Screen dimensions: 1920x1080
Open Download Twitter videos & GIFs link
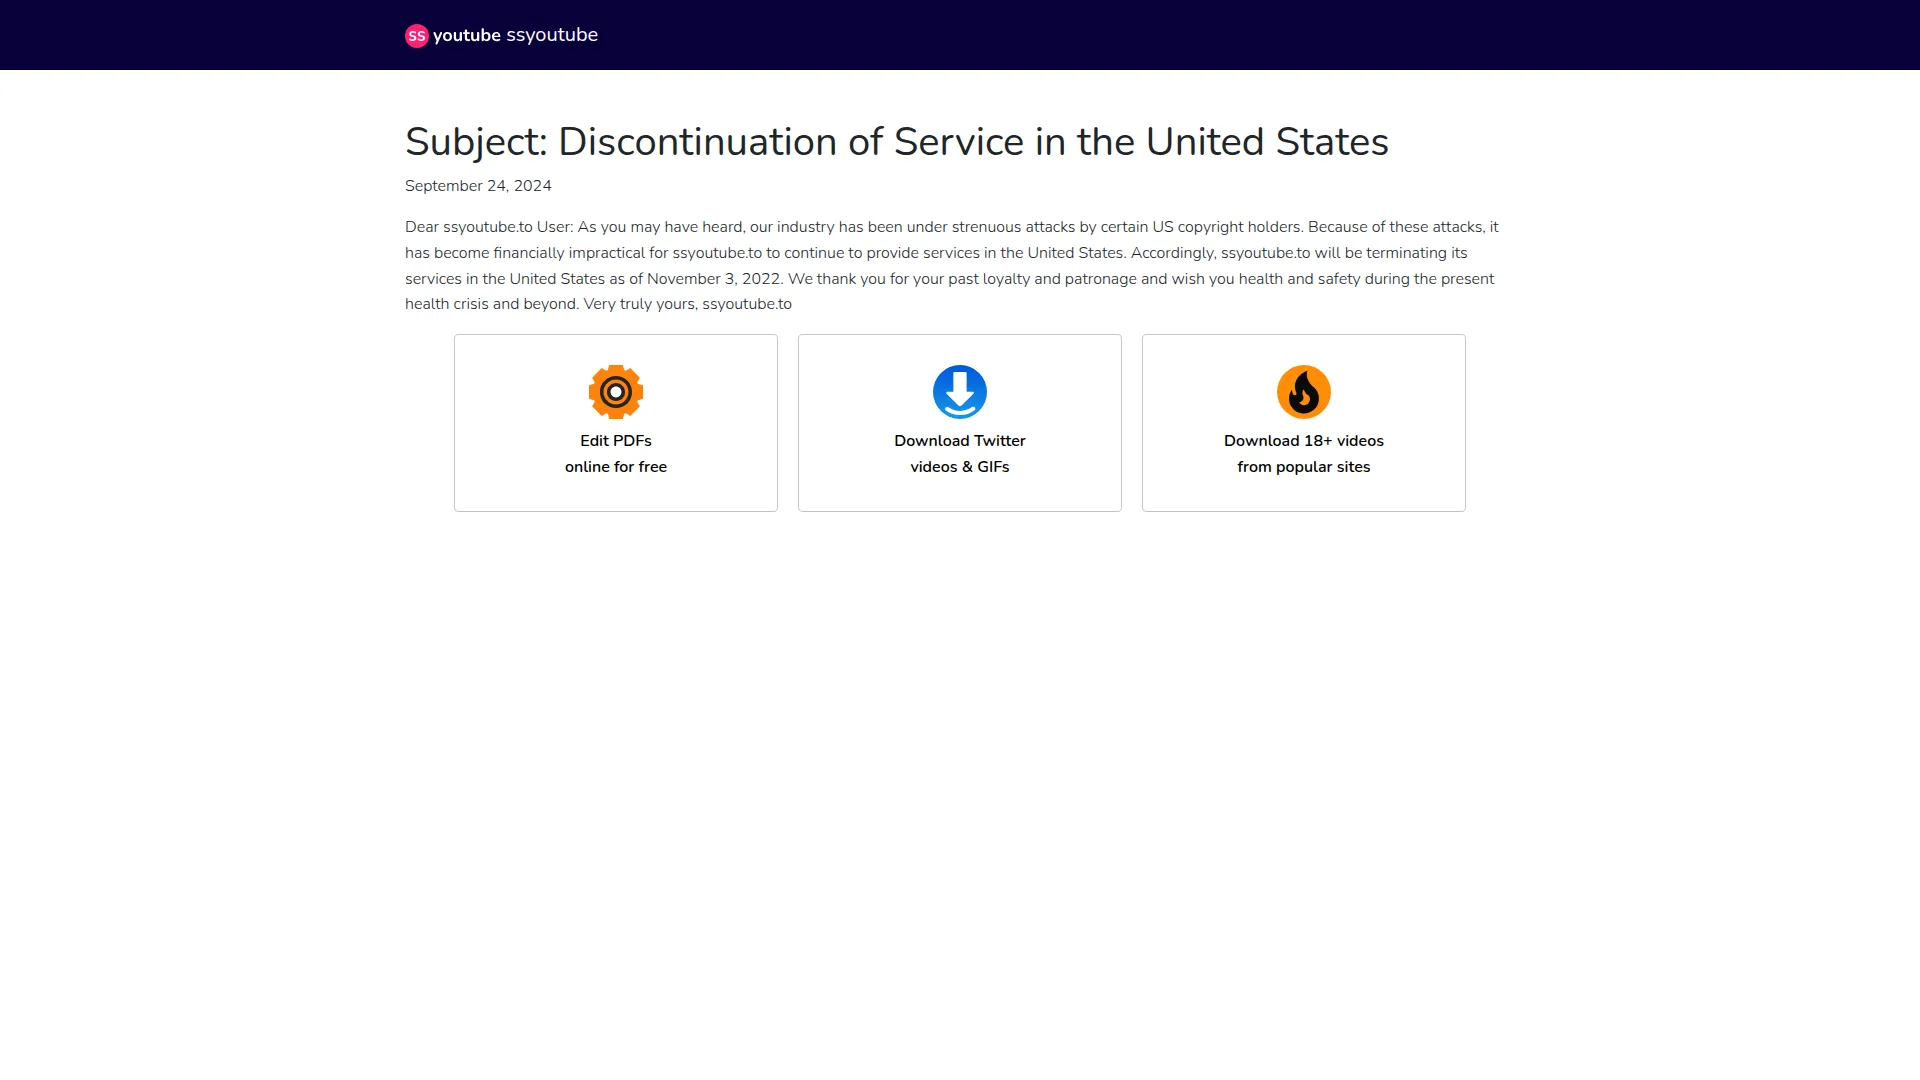[960, 423]
